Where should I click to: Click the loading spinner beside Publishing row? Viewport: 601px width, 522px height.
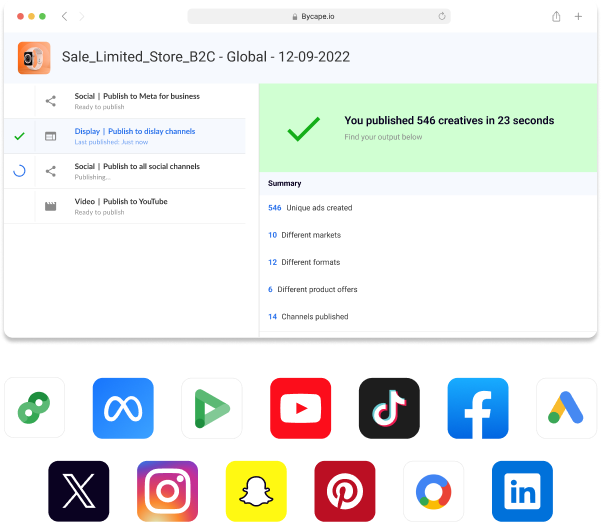[x=19, y=171]
